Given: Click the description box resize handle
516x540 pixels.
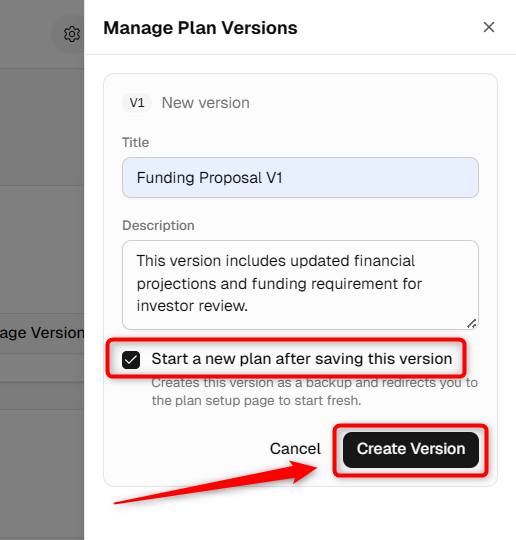Looking at the screenshot, I should (472, 324).
